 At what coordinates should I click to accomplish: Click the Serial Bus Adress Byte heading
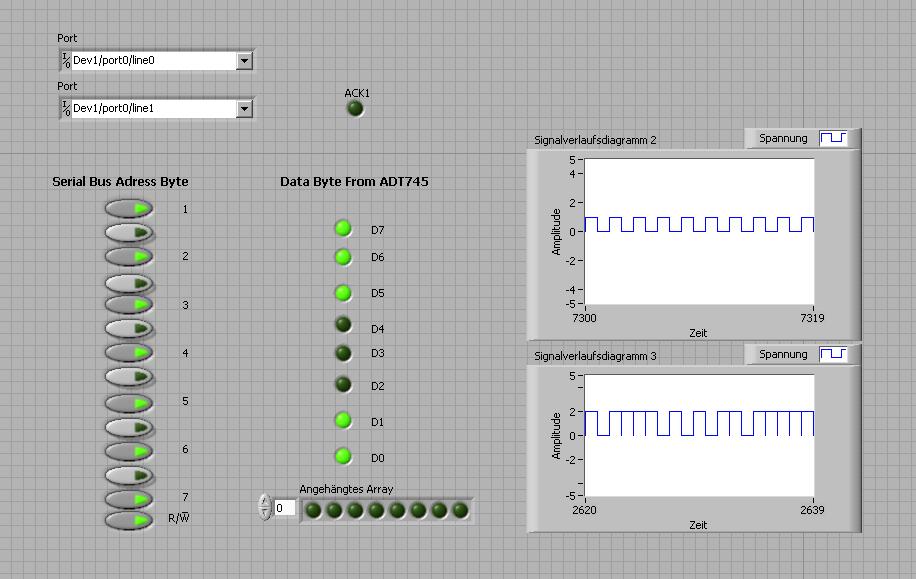[120, 182]
